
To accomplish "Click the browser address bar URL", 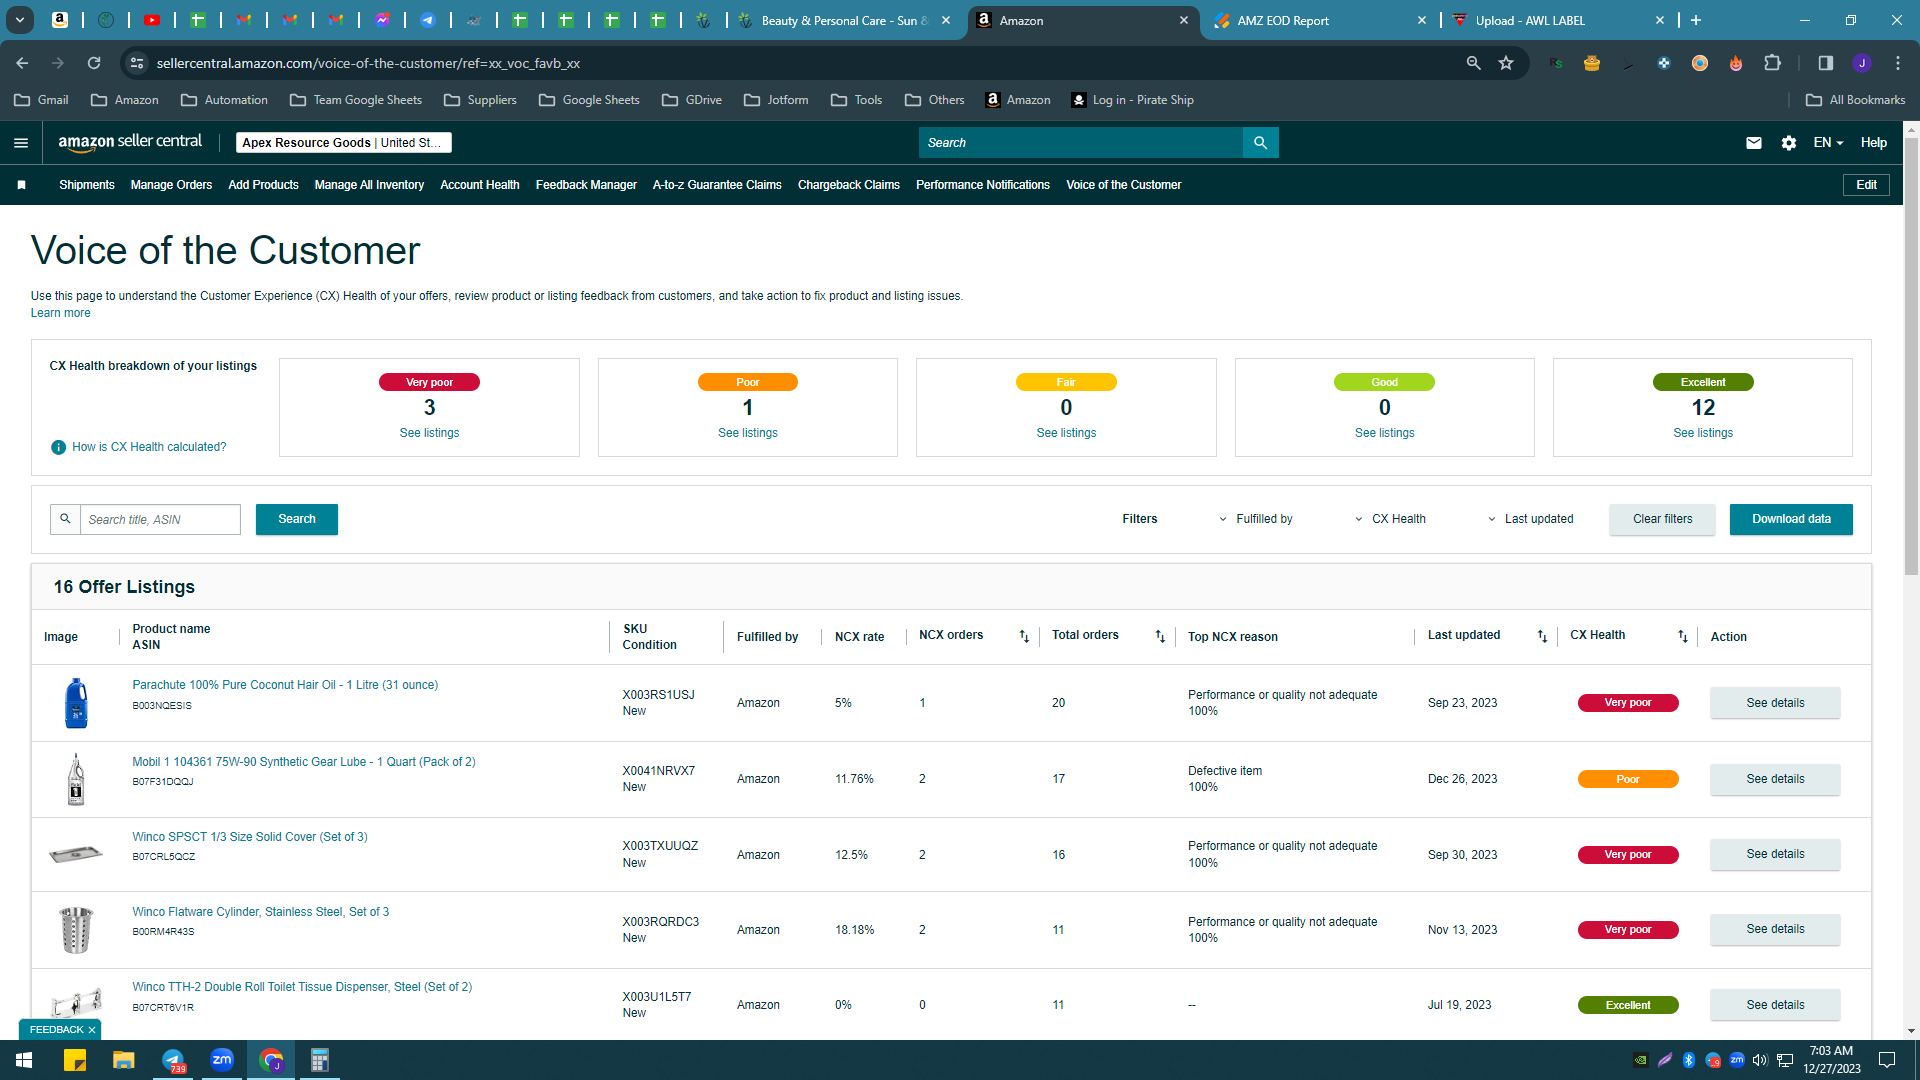I will [x=368, y=63].
